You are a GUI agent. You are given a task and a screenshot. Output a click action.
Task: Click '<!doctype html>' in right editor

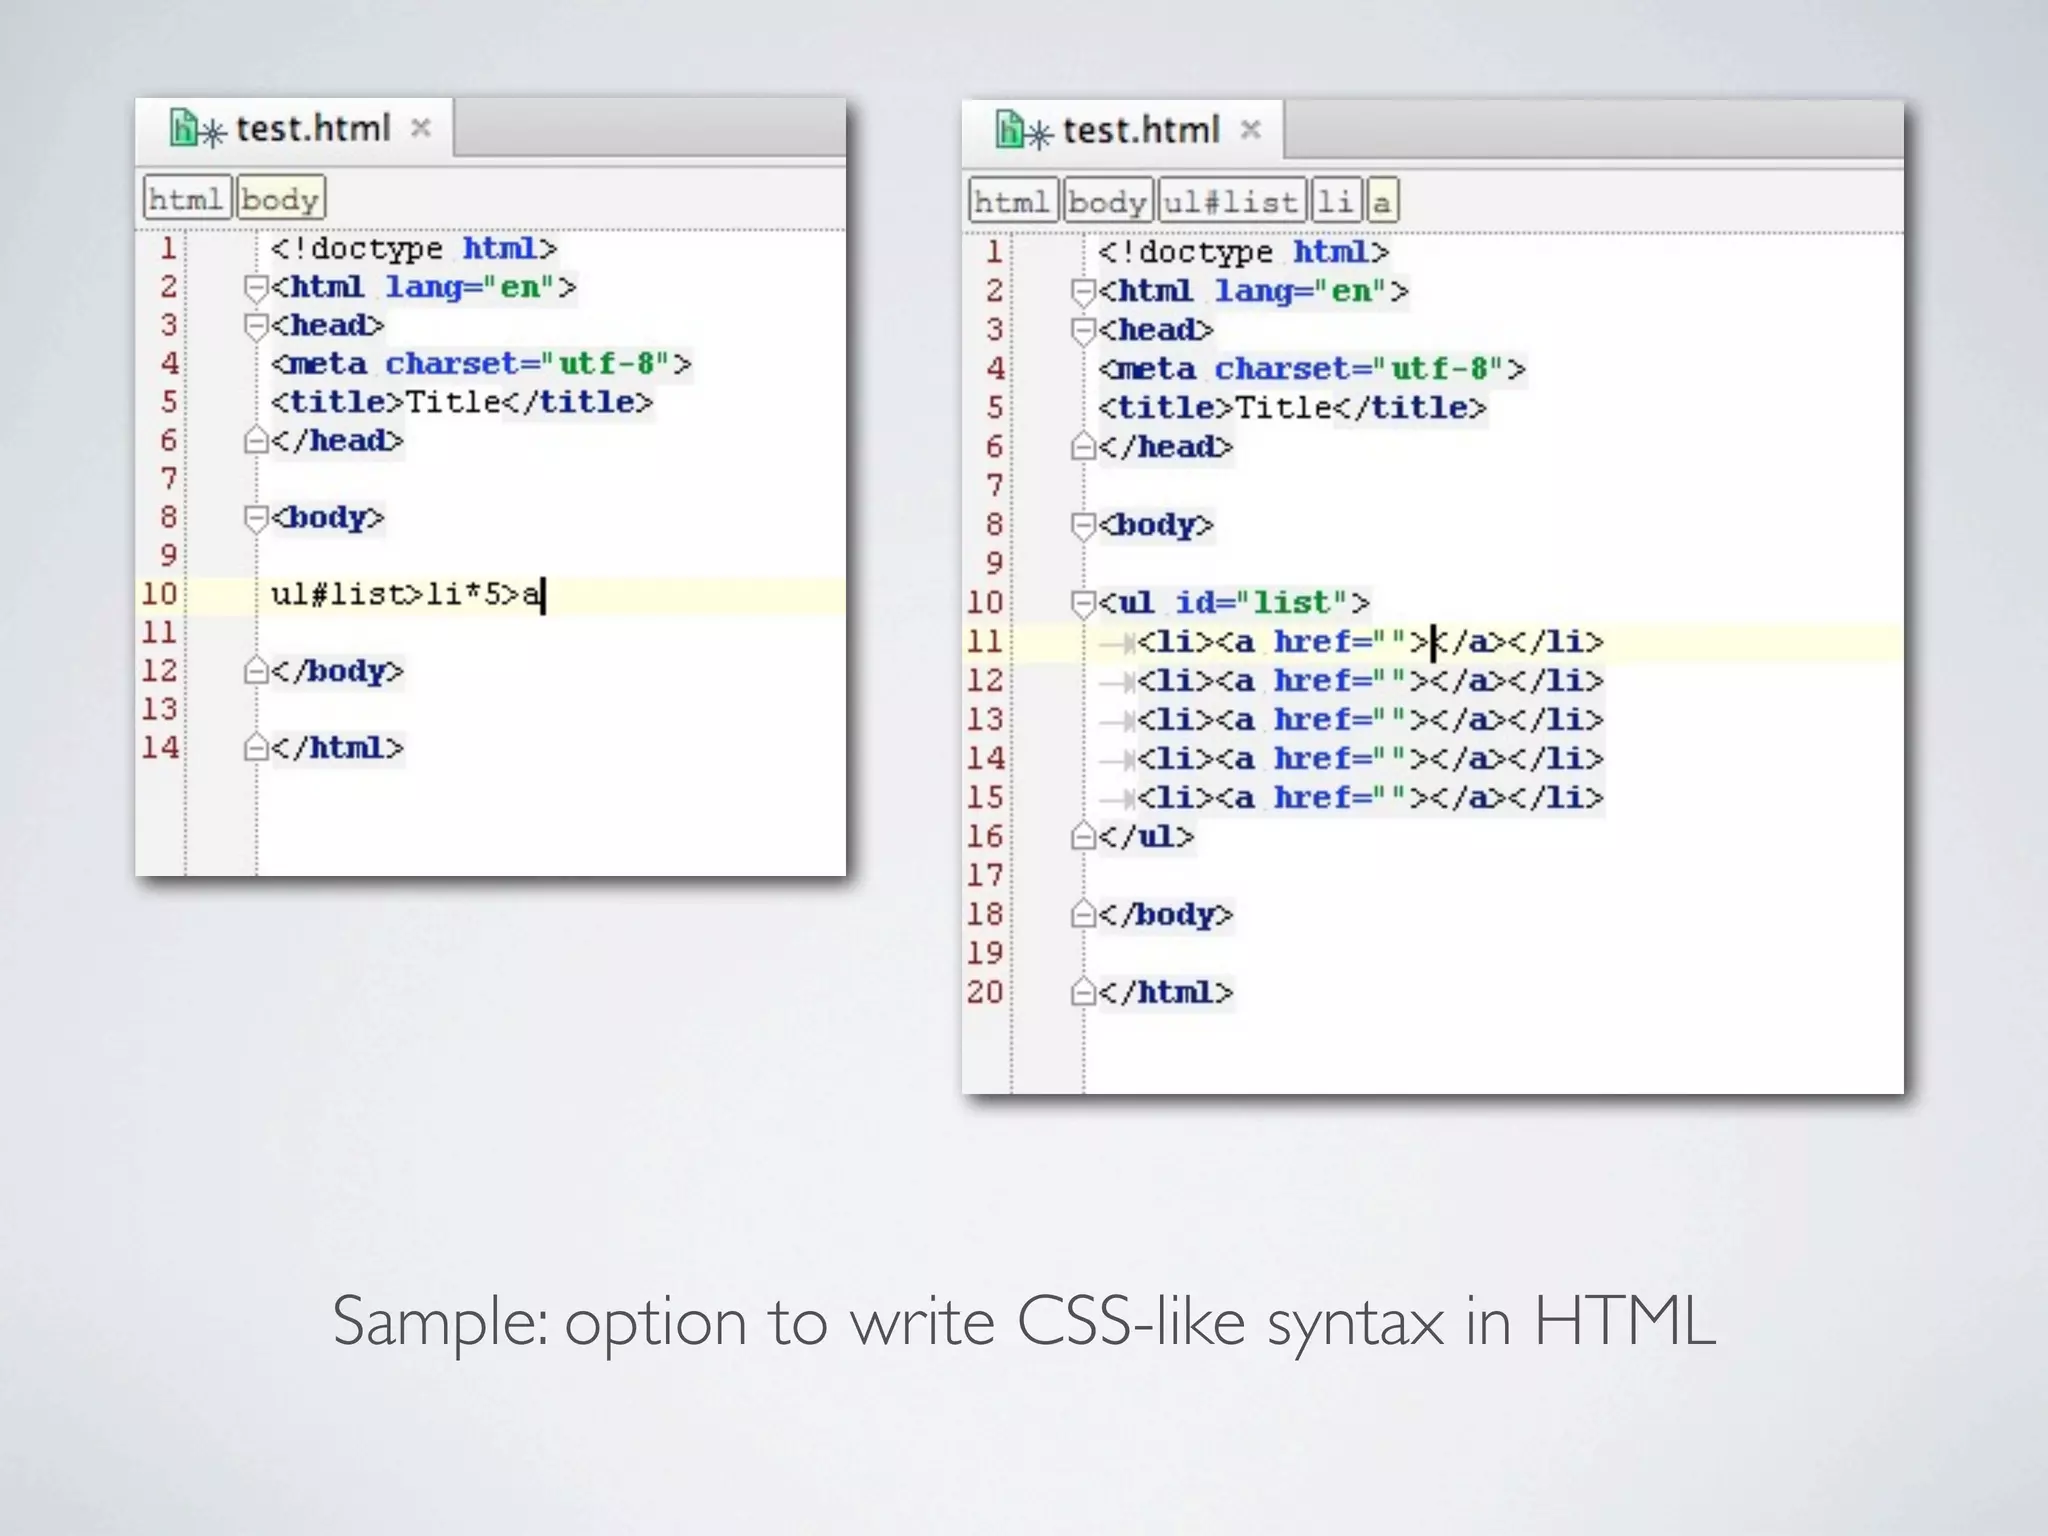coord(1243,252)
